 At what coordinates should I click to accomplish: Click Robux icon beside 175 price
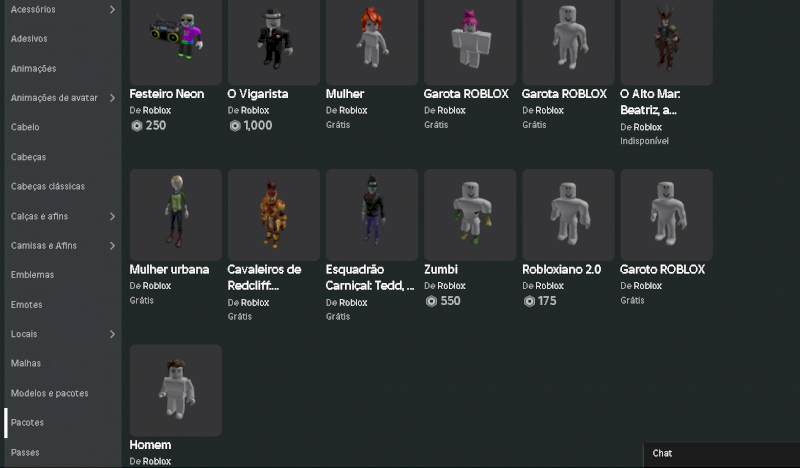tap(529, 301)
